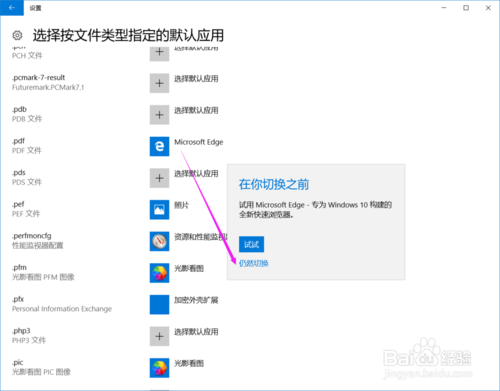Image resolution: width=500 pixels, height=391 pixels.
Task: Click the 光影看图 icon for .pfm
Action: (159, 273)
